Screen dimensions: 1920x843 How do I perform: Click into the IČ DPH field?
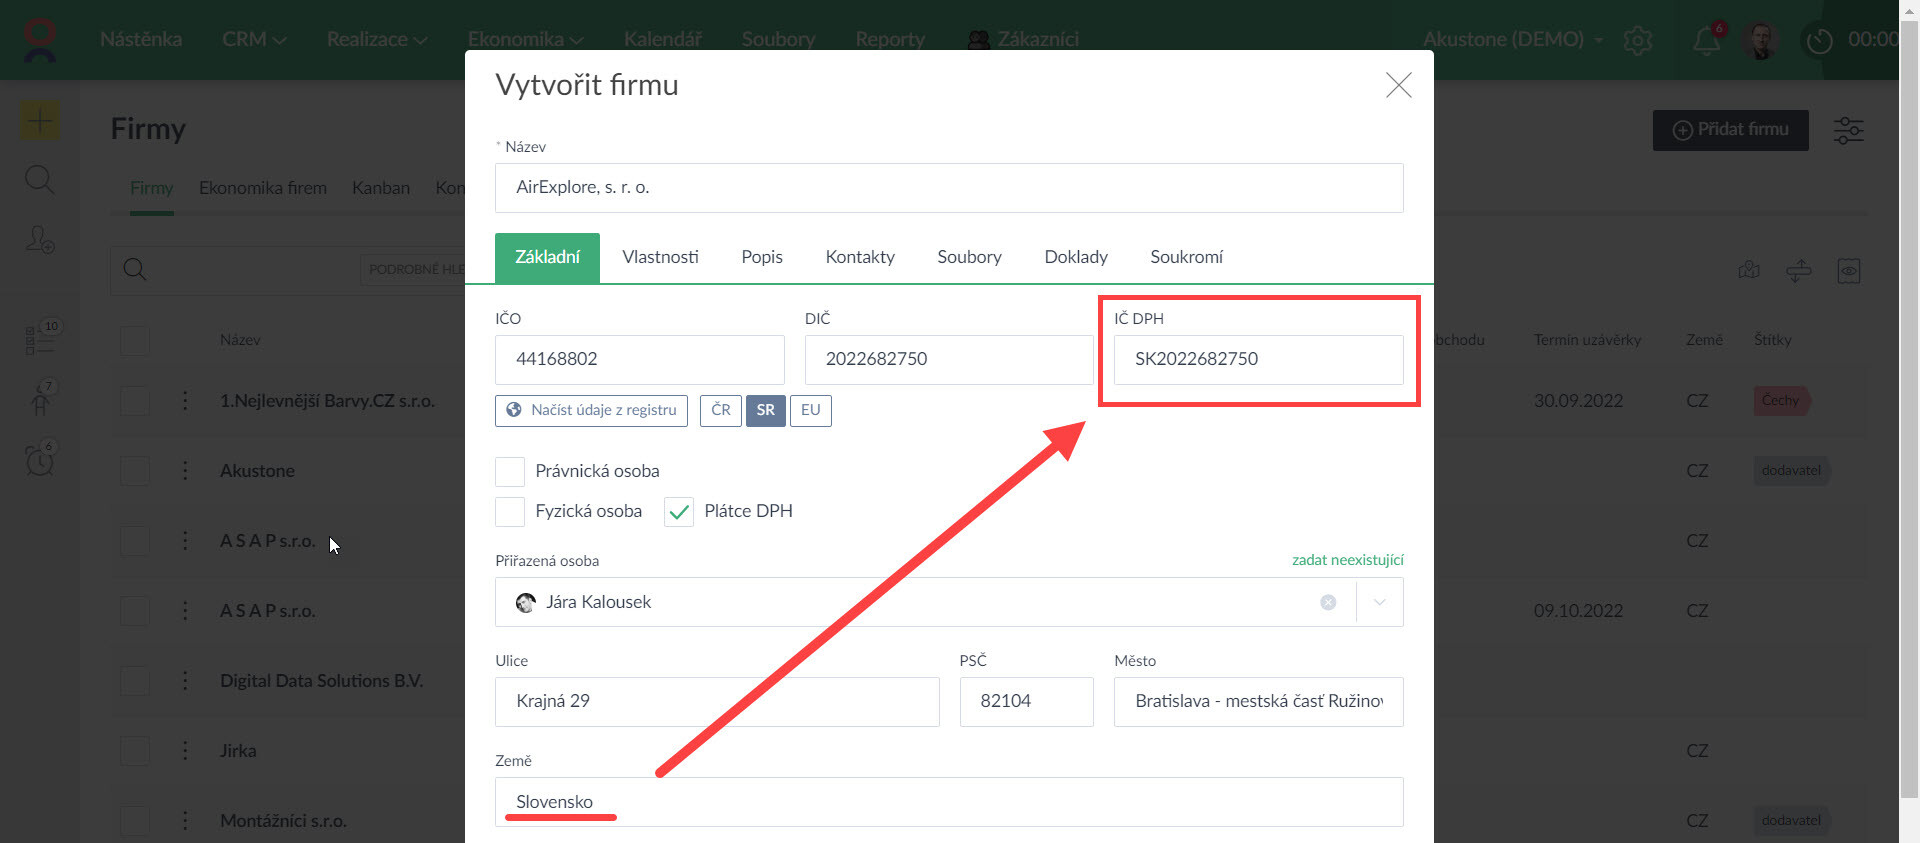click(x=1258, y=359)
